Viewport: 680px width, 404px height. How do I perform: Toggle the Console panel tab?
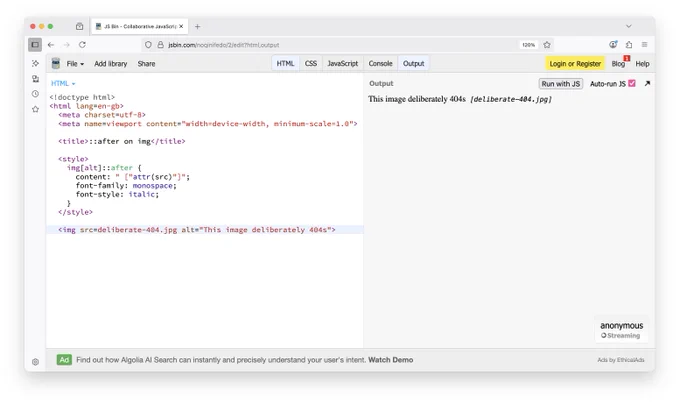[380, 63]
